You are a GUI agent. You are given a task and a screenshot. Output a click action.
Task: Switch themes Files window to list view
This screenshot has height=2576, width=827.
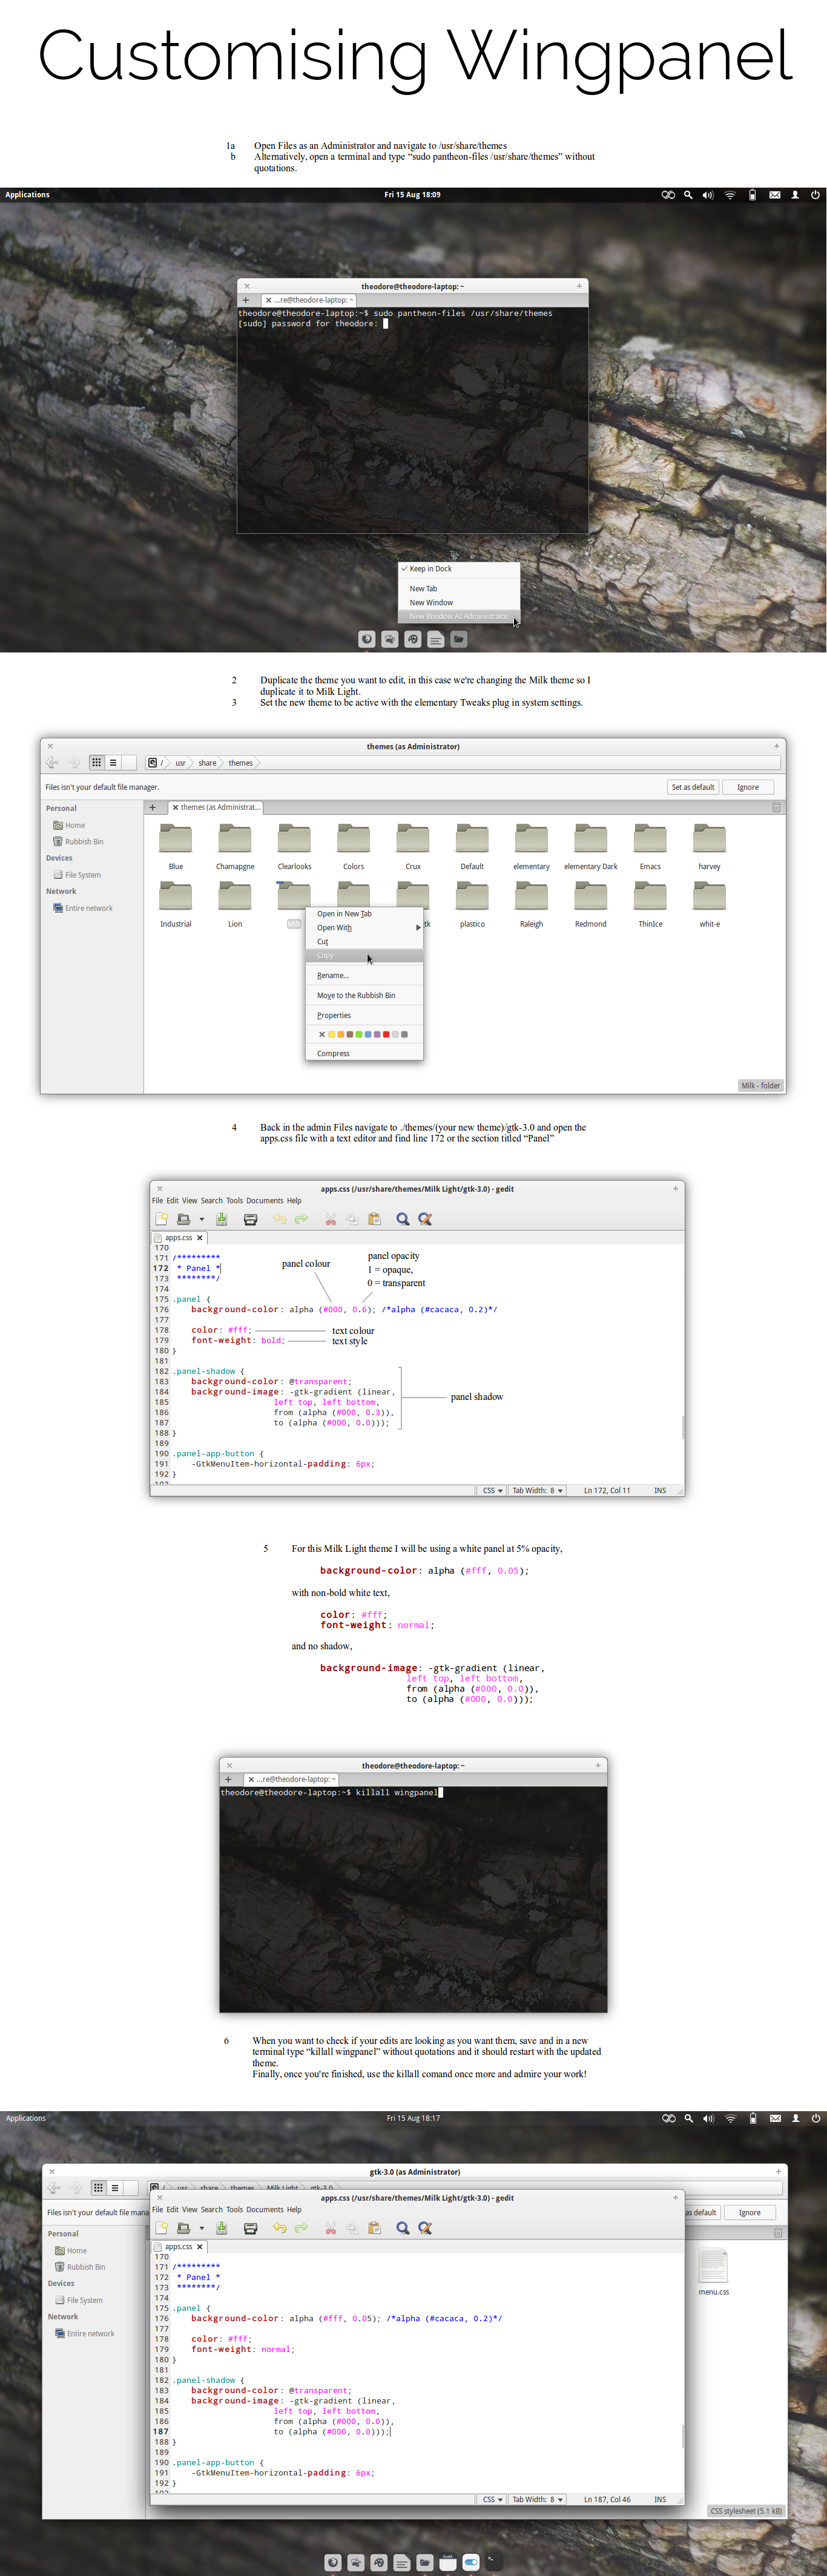113,763
